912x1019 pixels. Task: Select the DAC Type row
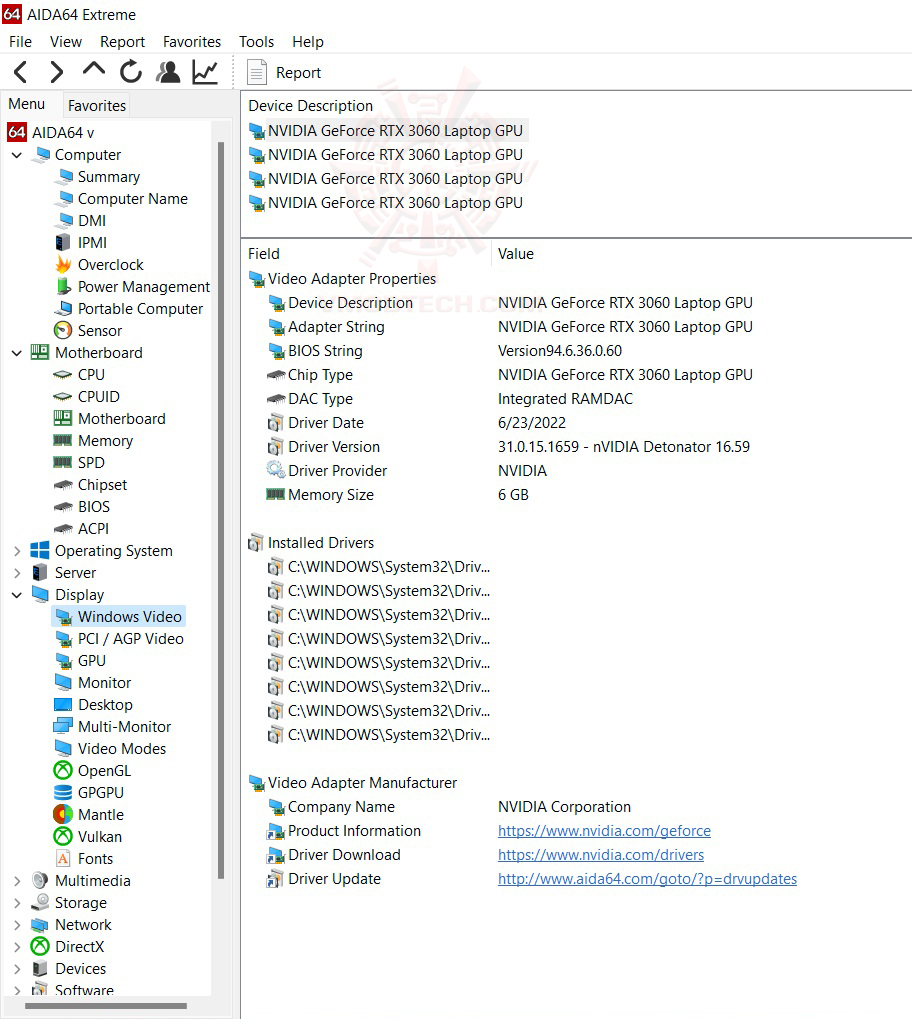[450, 399]
